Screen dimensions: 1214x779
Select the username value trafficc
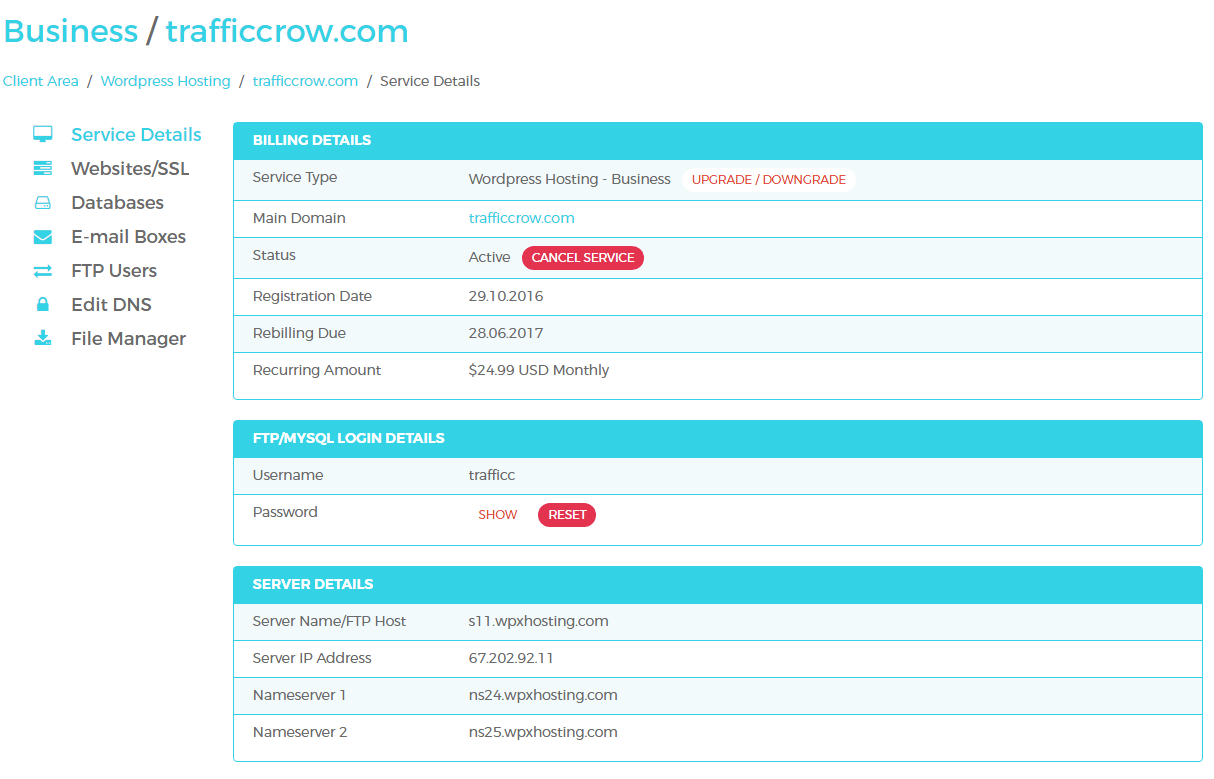(492, 476)
